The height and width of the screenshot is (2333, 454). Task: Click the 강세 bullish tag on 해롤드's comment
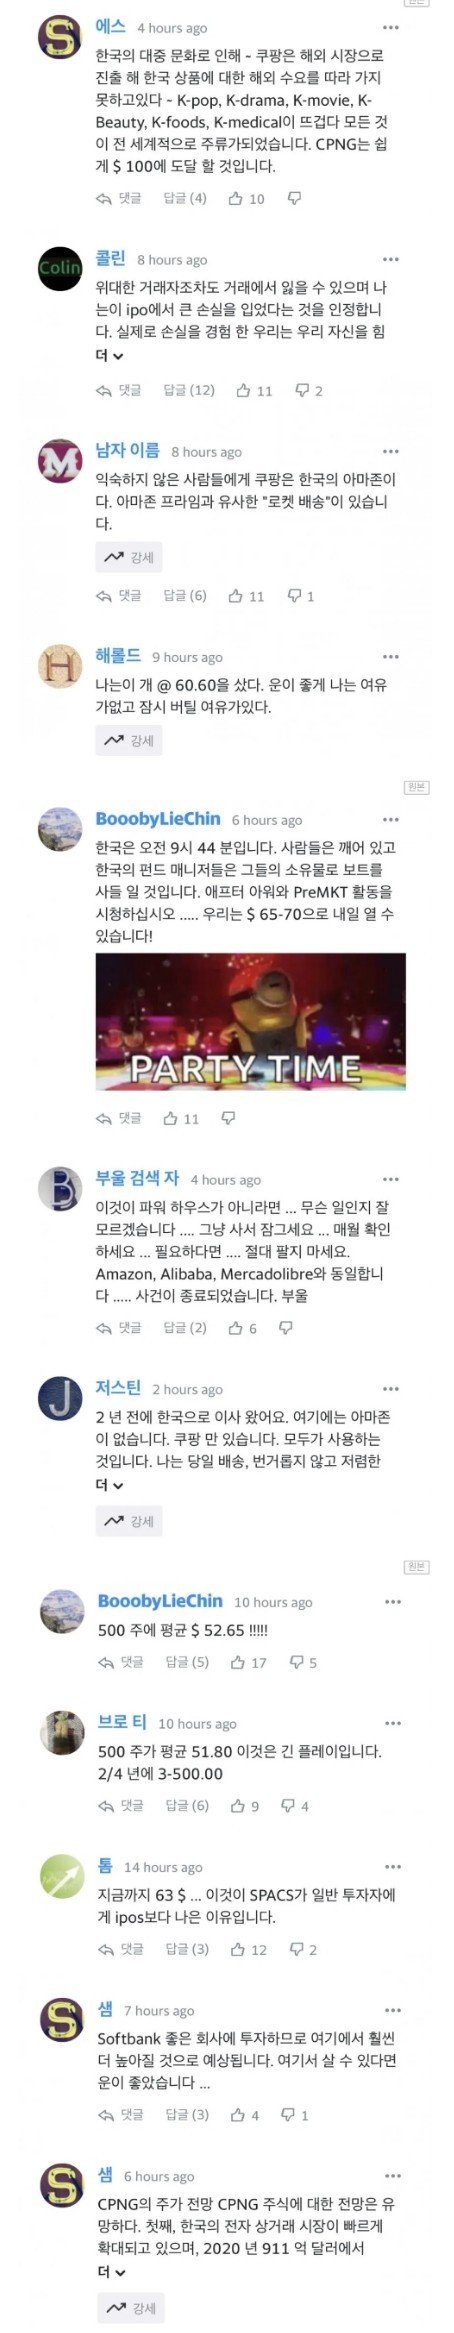129,741
